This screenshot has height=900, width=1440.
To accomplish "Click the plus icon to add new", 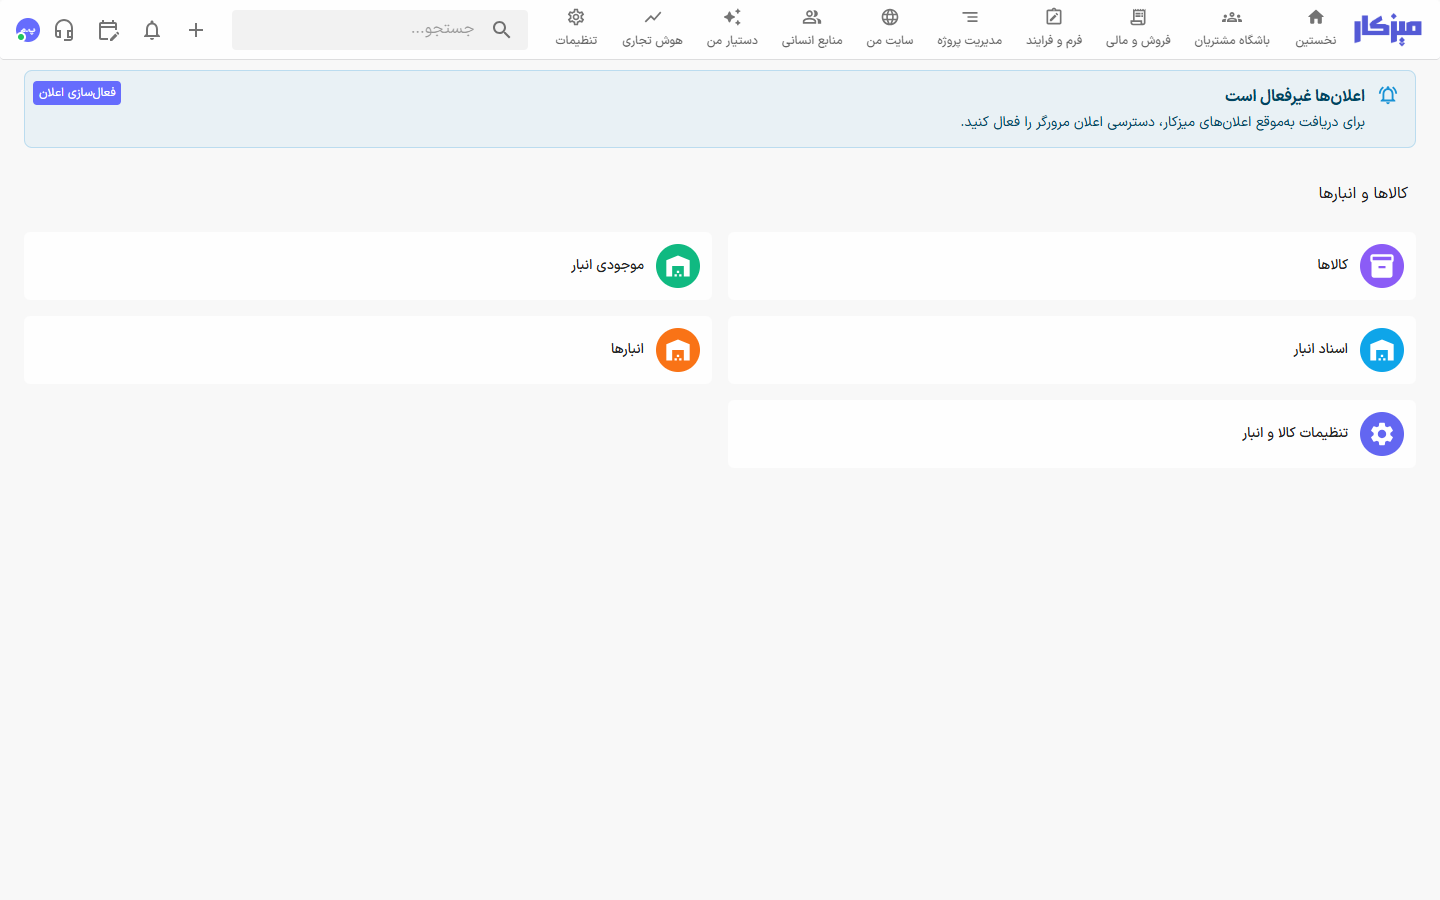I will (x=196, y=30).
